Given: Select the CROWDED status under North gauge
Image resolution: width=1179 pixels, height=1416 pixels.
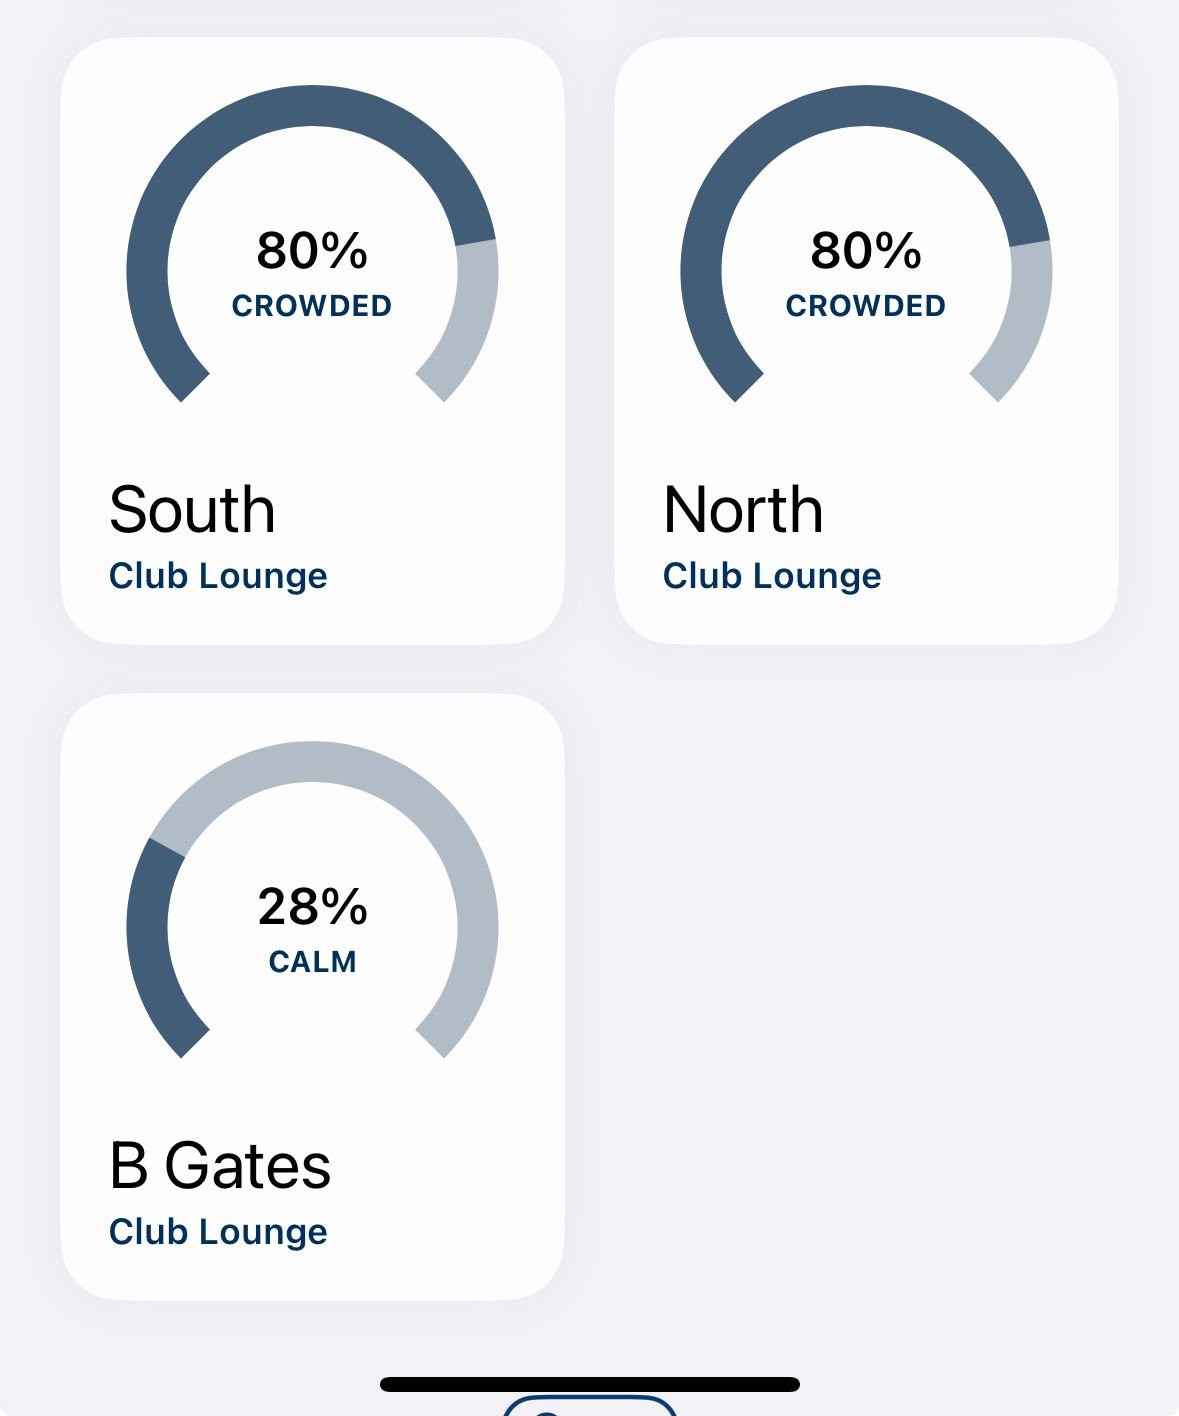Looking at the screenshot, I should tap(866, 306).
